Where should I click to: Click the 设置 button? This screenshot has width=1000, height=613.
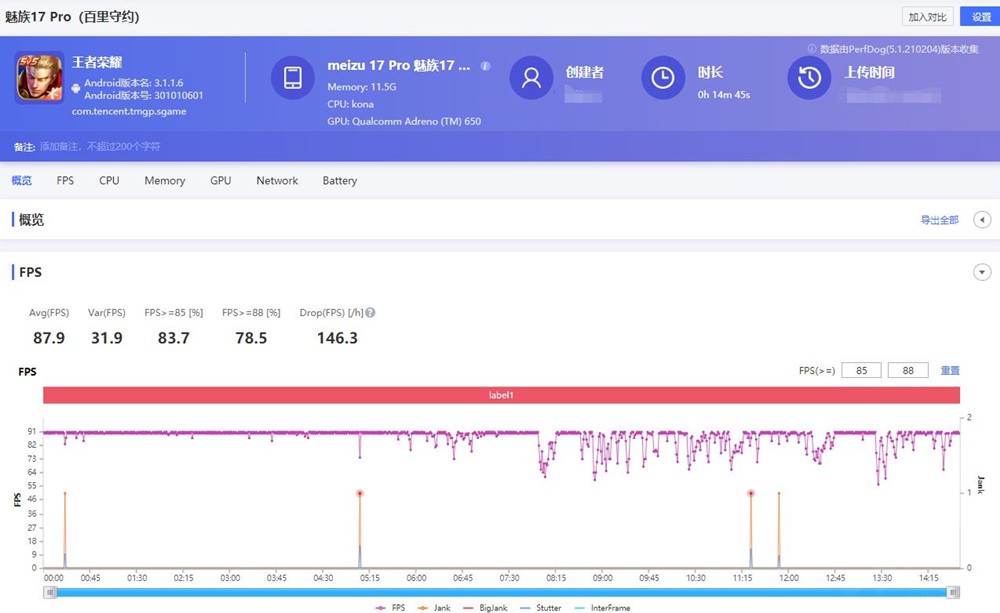981,17
